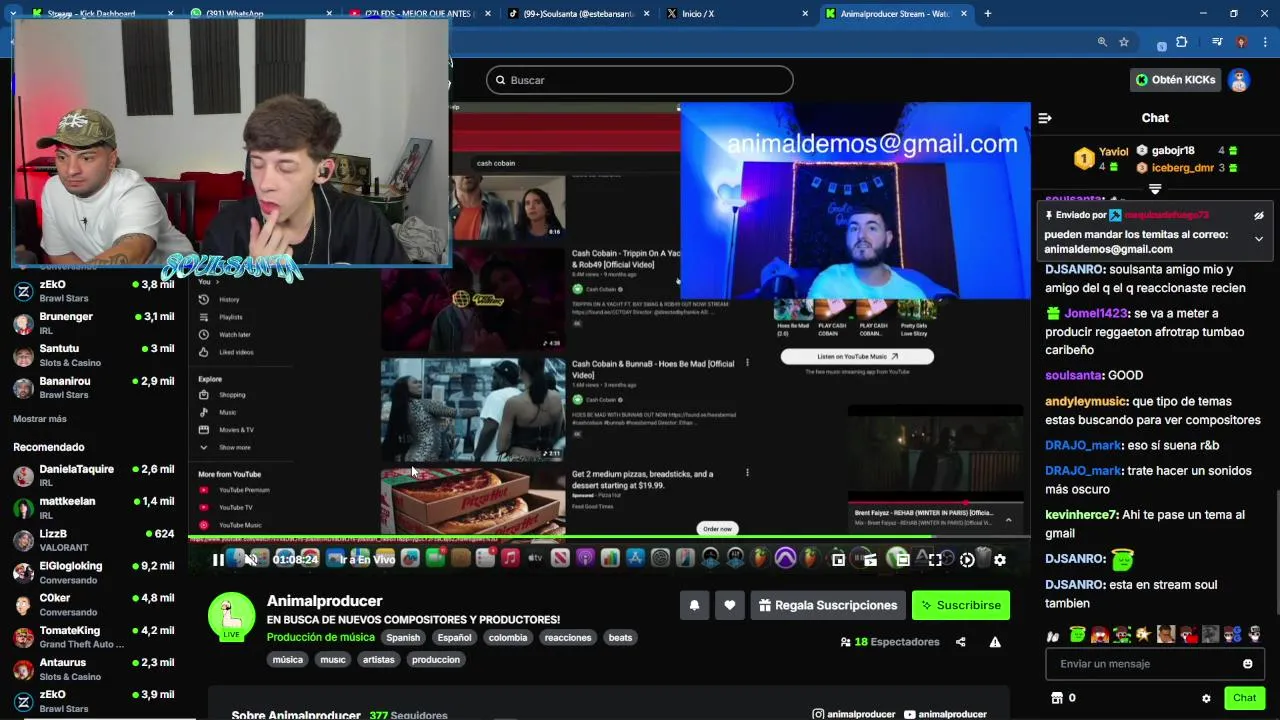The height and width of the screenshot is (720, 1280).
Task: Open the Producción de música category link
Action: pos(321,637)
